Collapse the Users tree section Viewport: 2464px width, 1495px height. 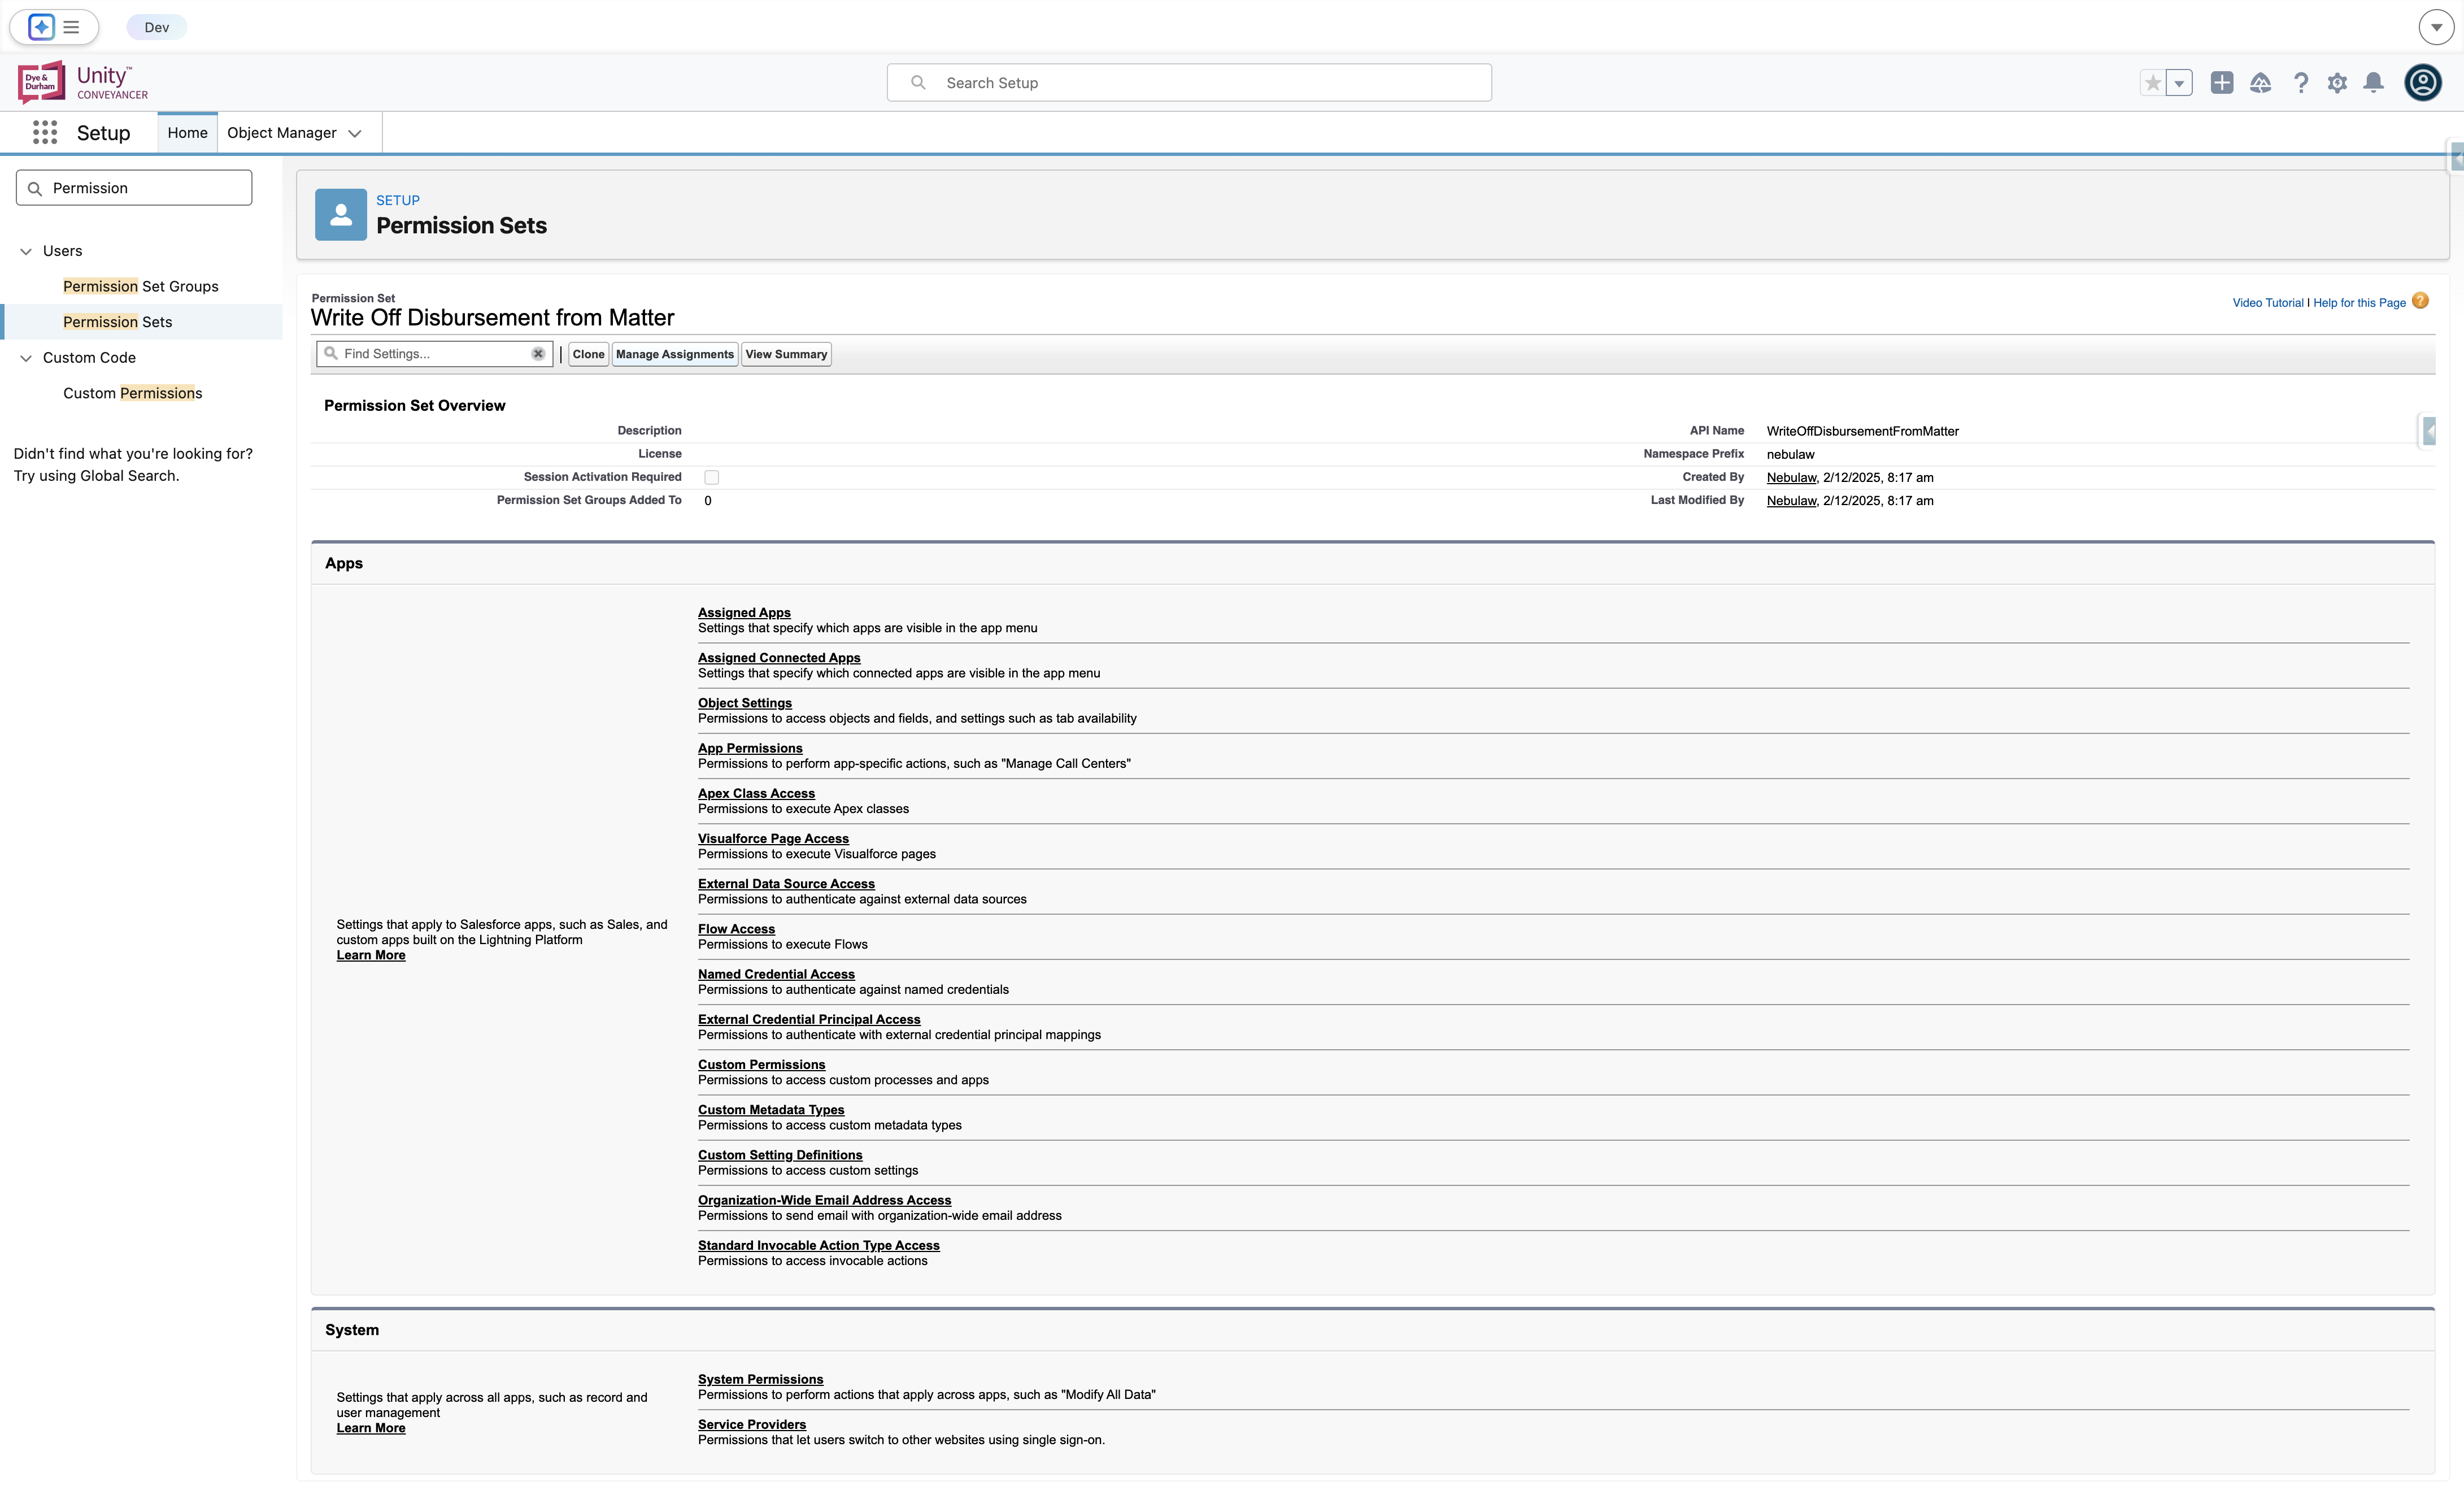26,251
